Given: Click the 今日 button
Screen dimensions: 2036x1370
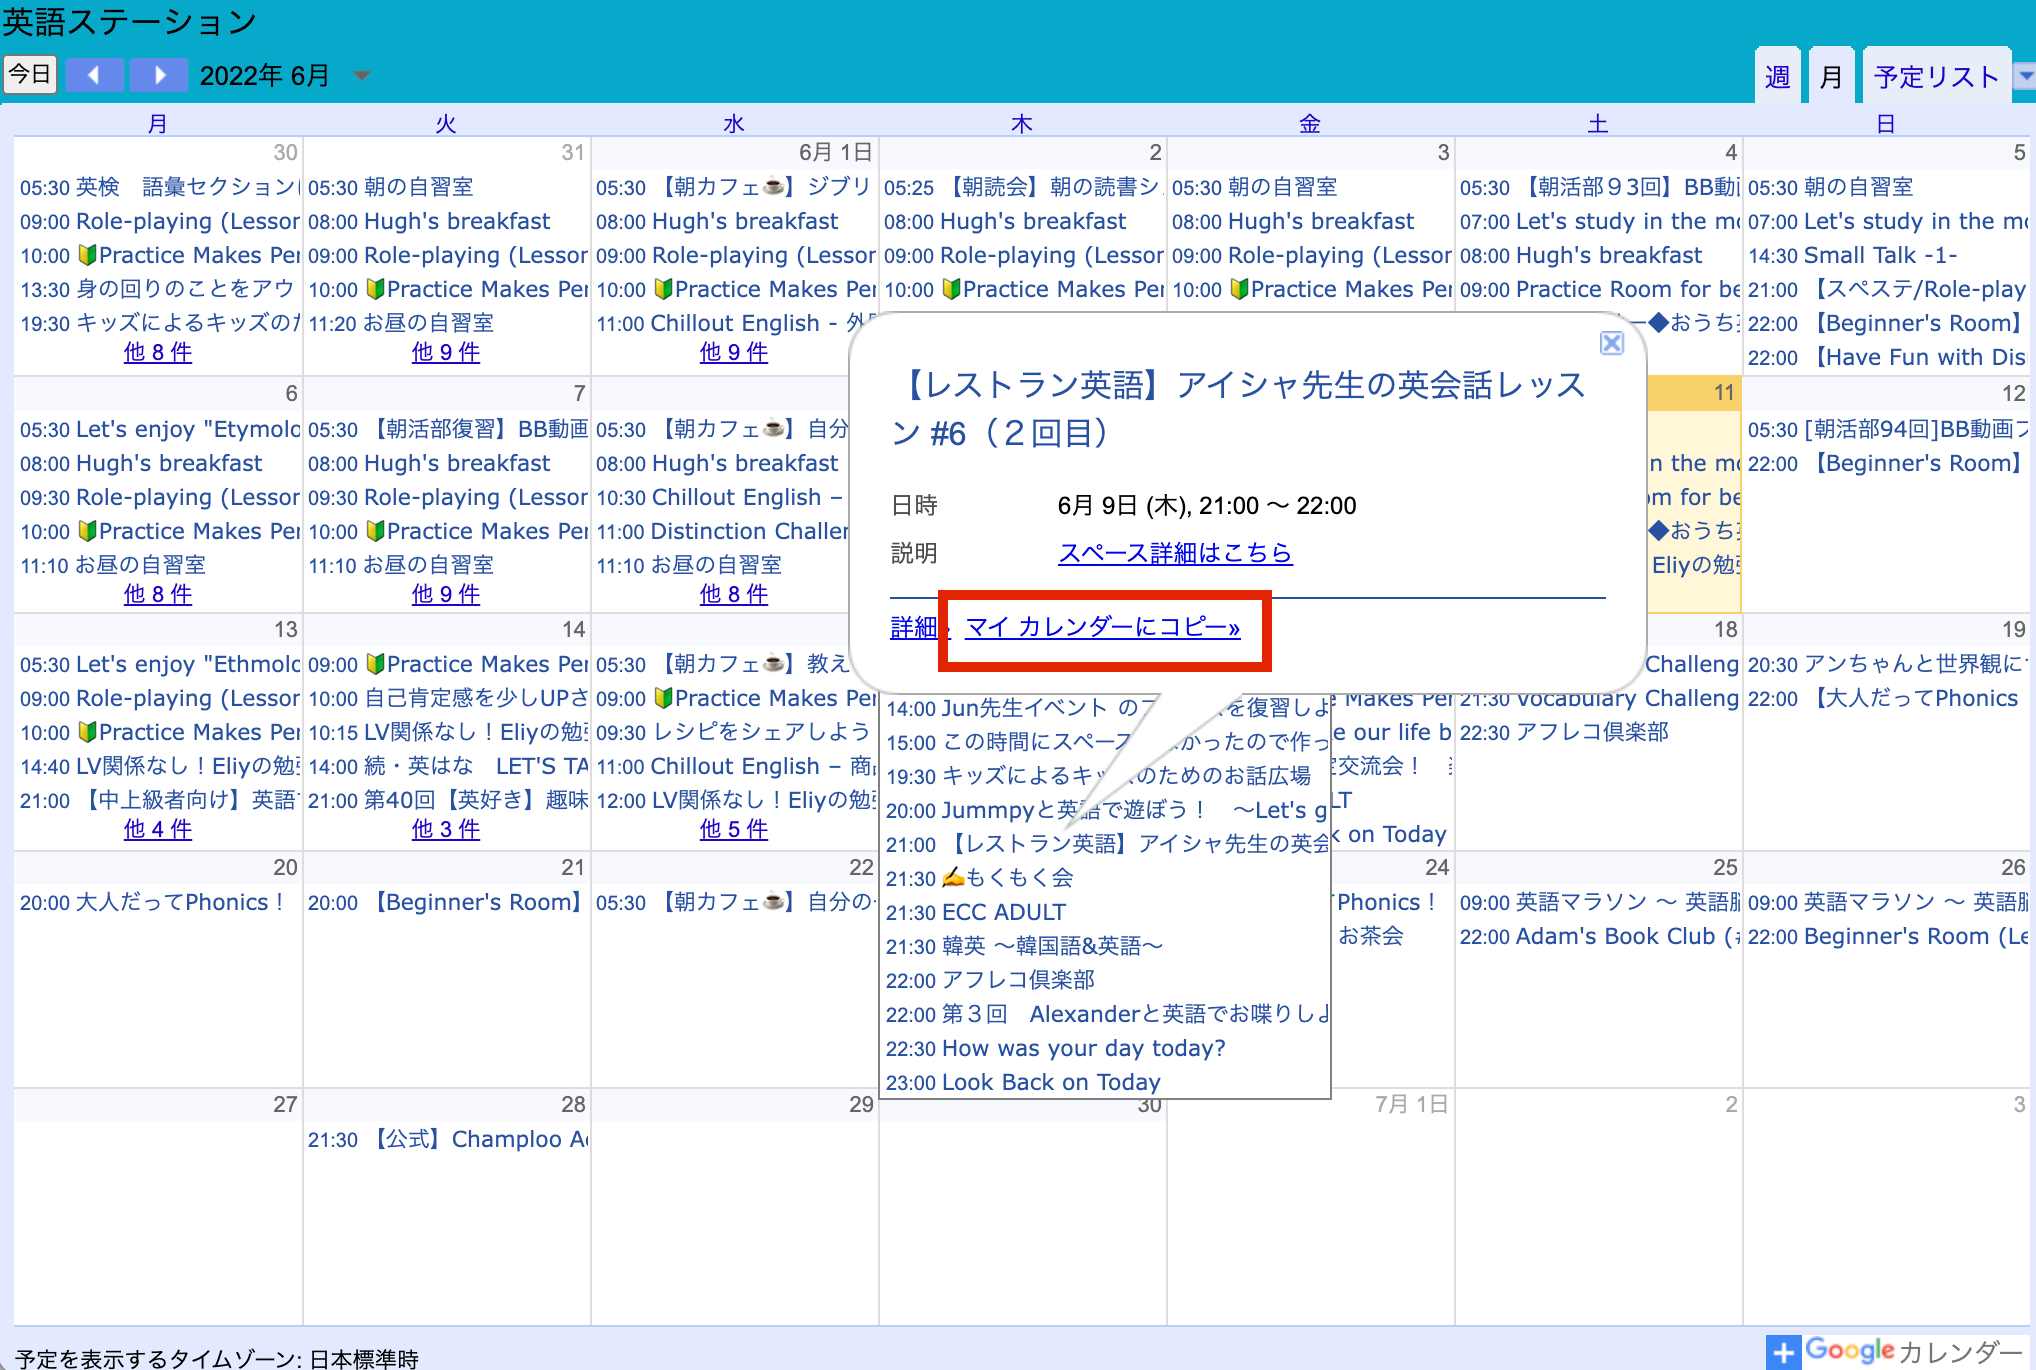Looking at the screenshot, I should pos(30,73).
